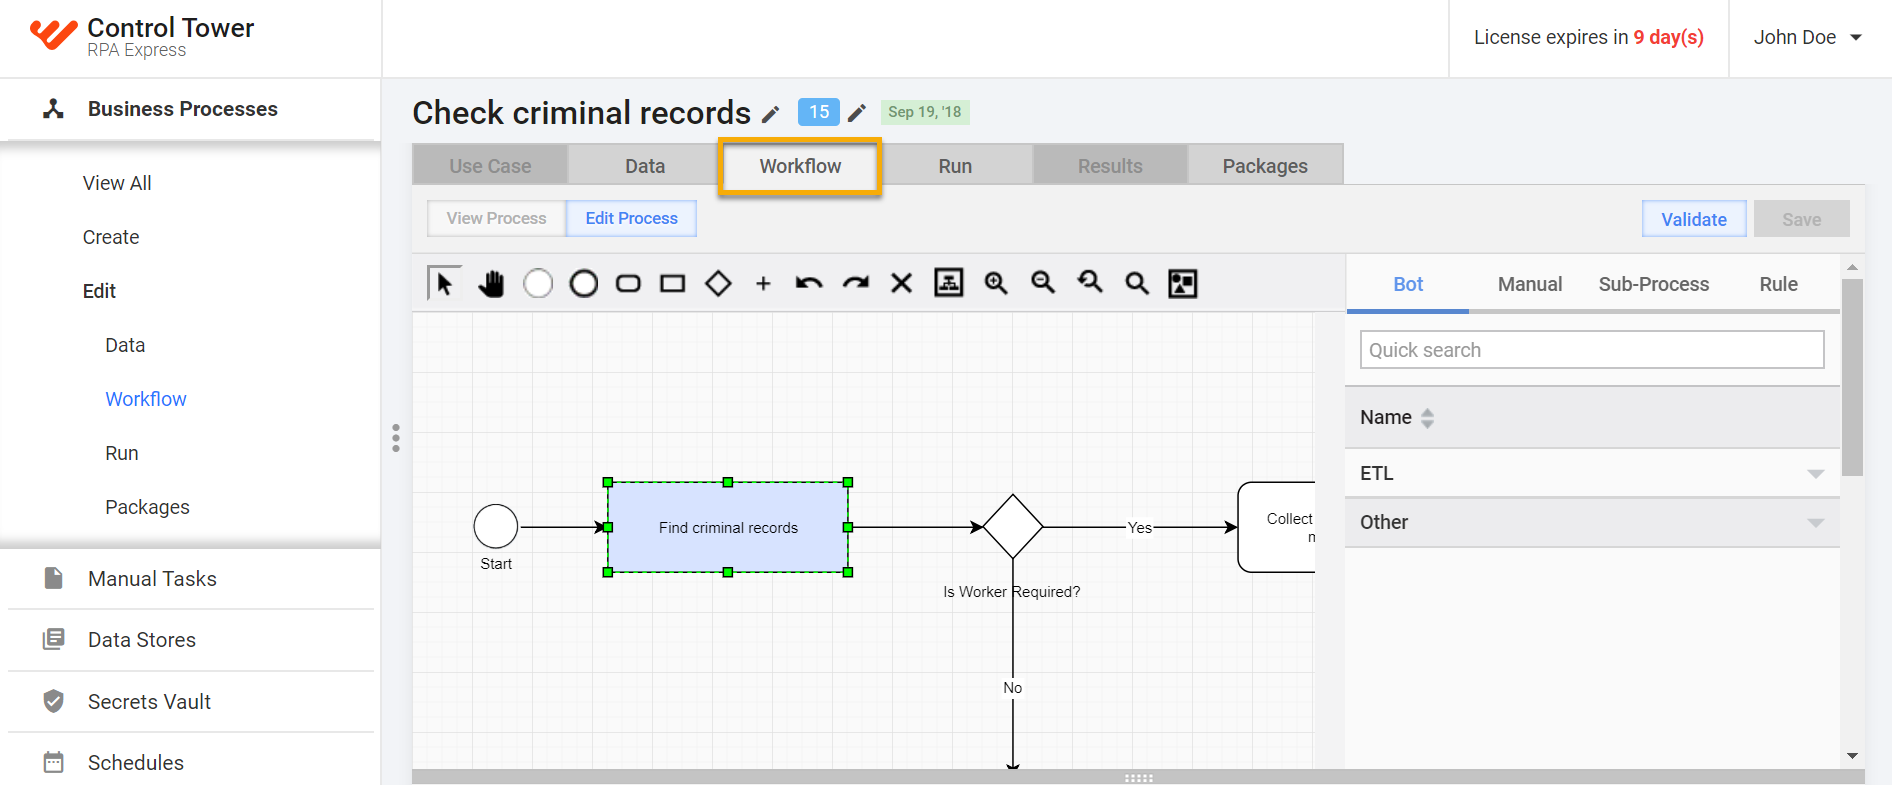Click the plain magnifier fit icon
Image resolution: width=1892 pixels, height=785 pixels.
click(1137, 283)
